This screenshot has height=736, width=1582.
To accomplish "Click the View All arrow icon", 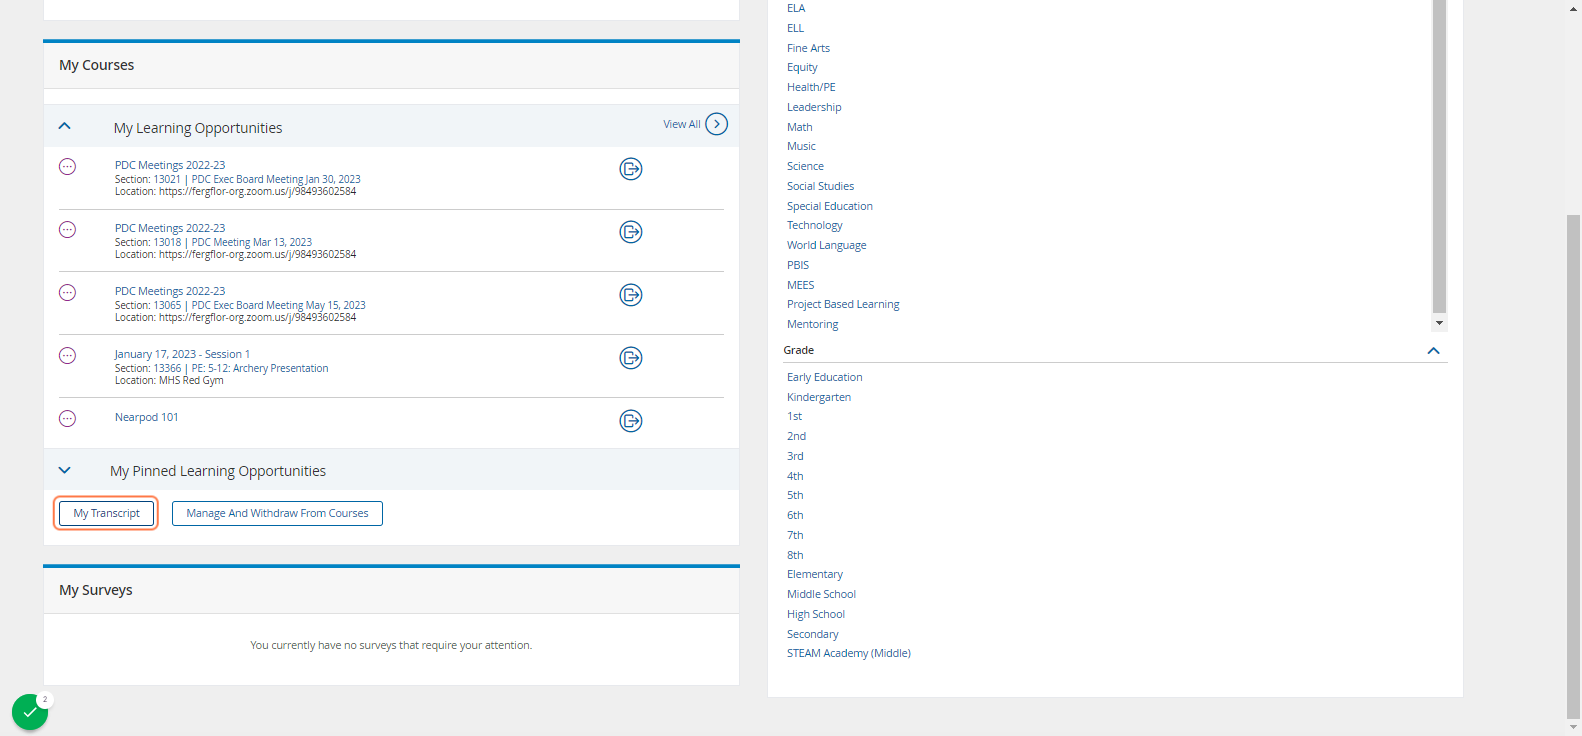I will click(716, 124).
